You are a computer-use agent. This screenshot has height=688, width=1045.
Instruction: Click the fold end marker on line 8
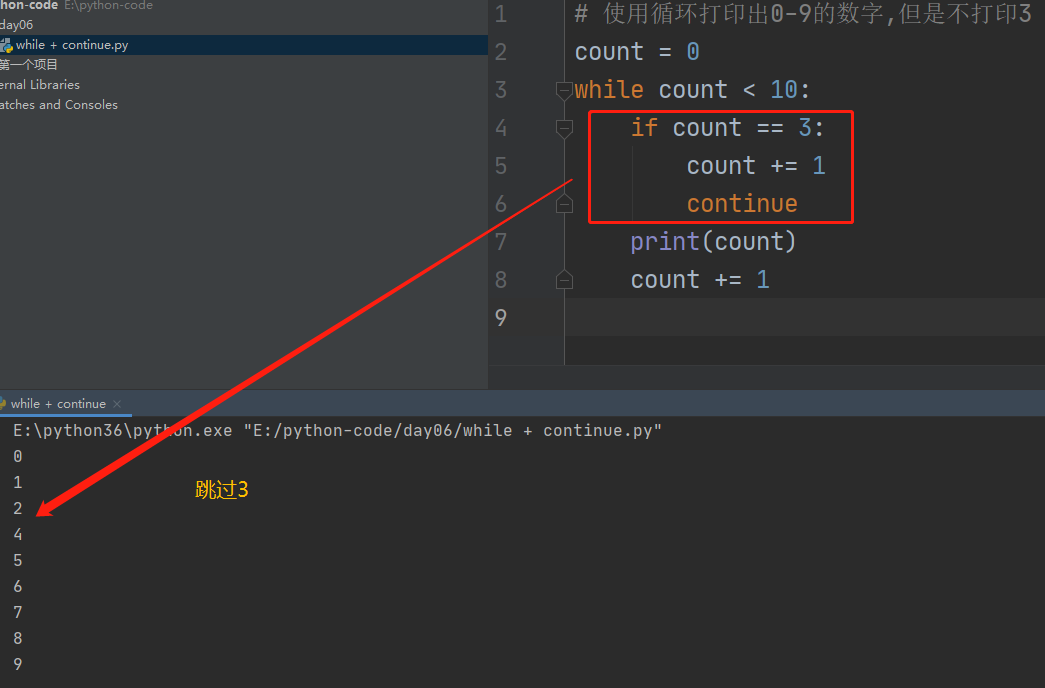(x=564, y=280)
